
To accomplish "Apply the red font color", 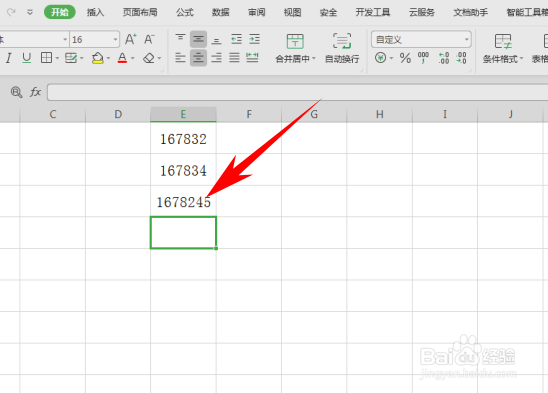I will click(x=122, y=58).
